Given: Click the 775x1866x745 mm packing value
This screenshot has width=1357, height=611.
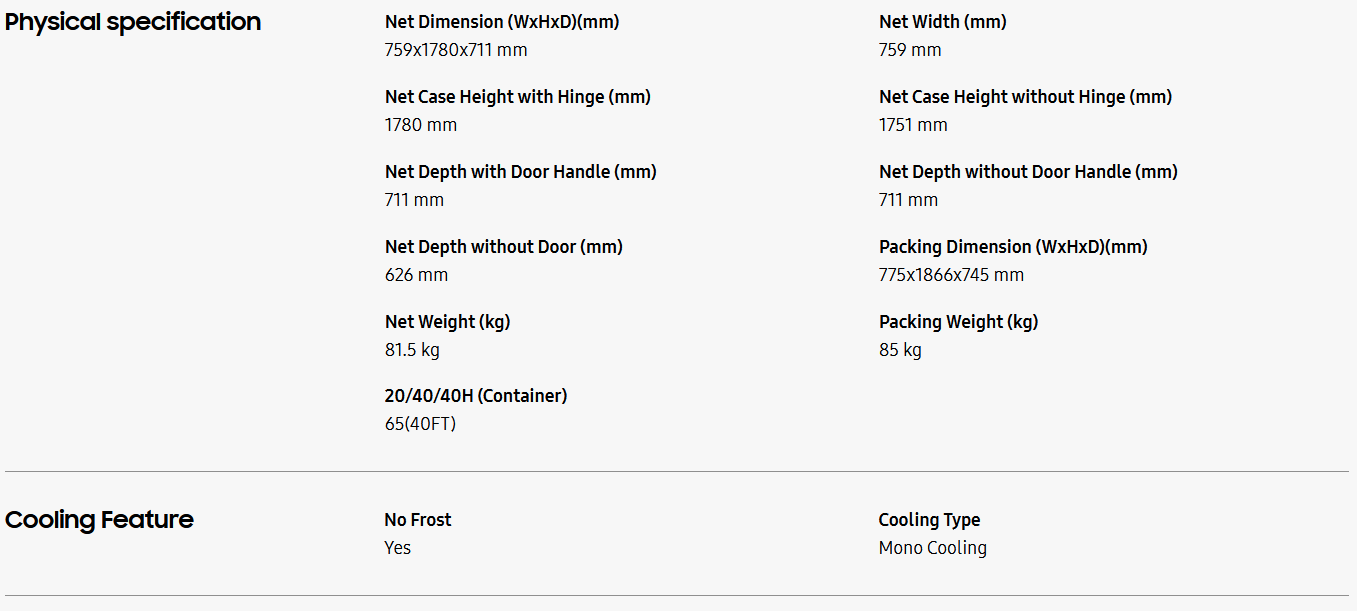Looking at the screenshot, I should [951, 275].
